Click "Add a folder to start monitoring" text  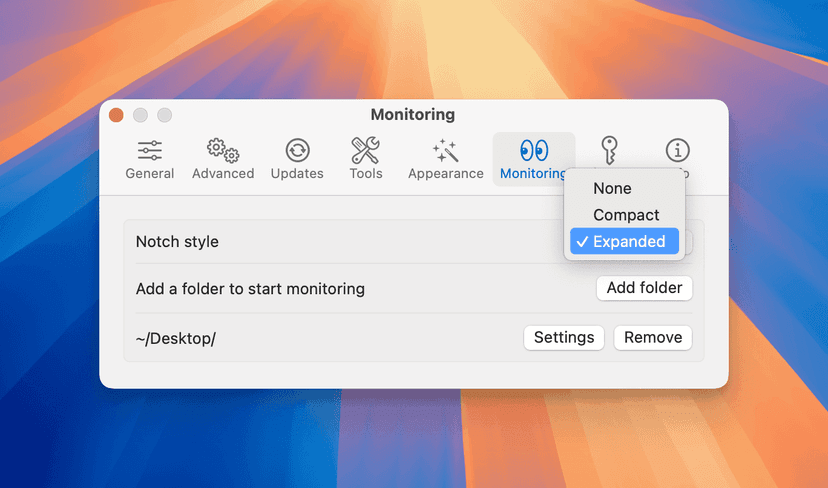pos(250,289)
